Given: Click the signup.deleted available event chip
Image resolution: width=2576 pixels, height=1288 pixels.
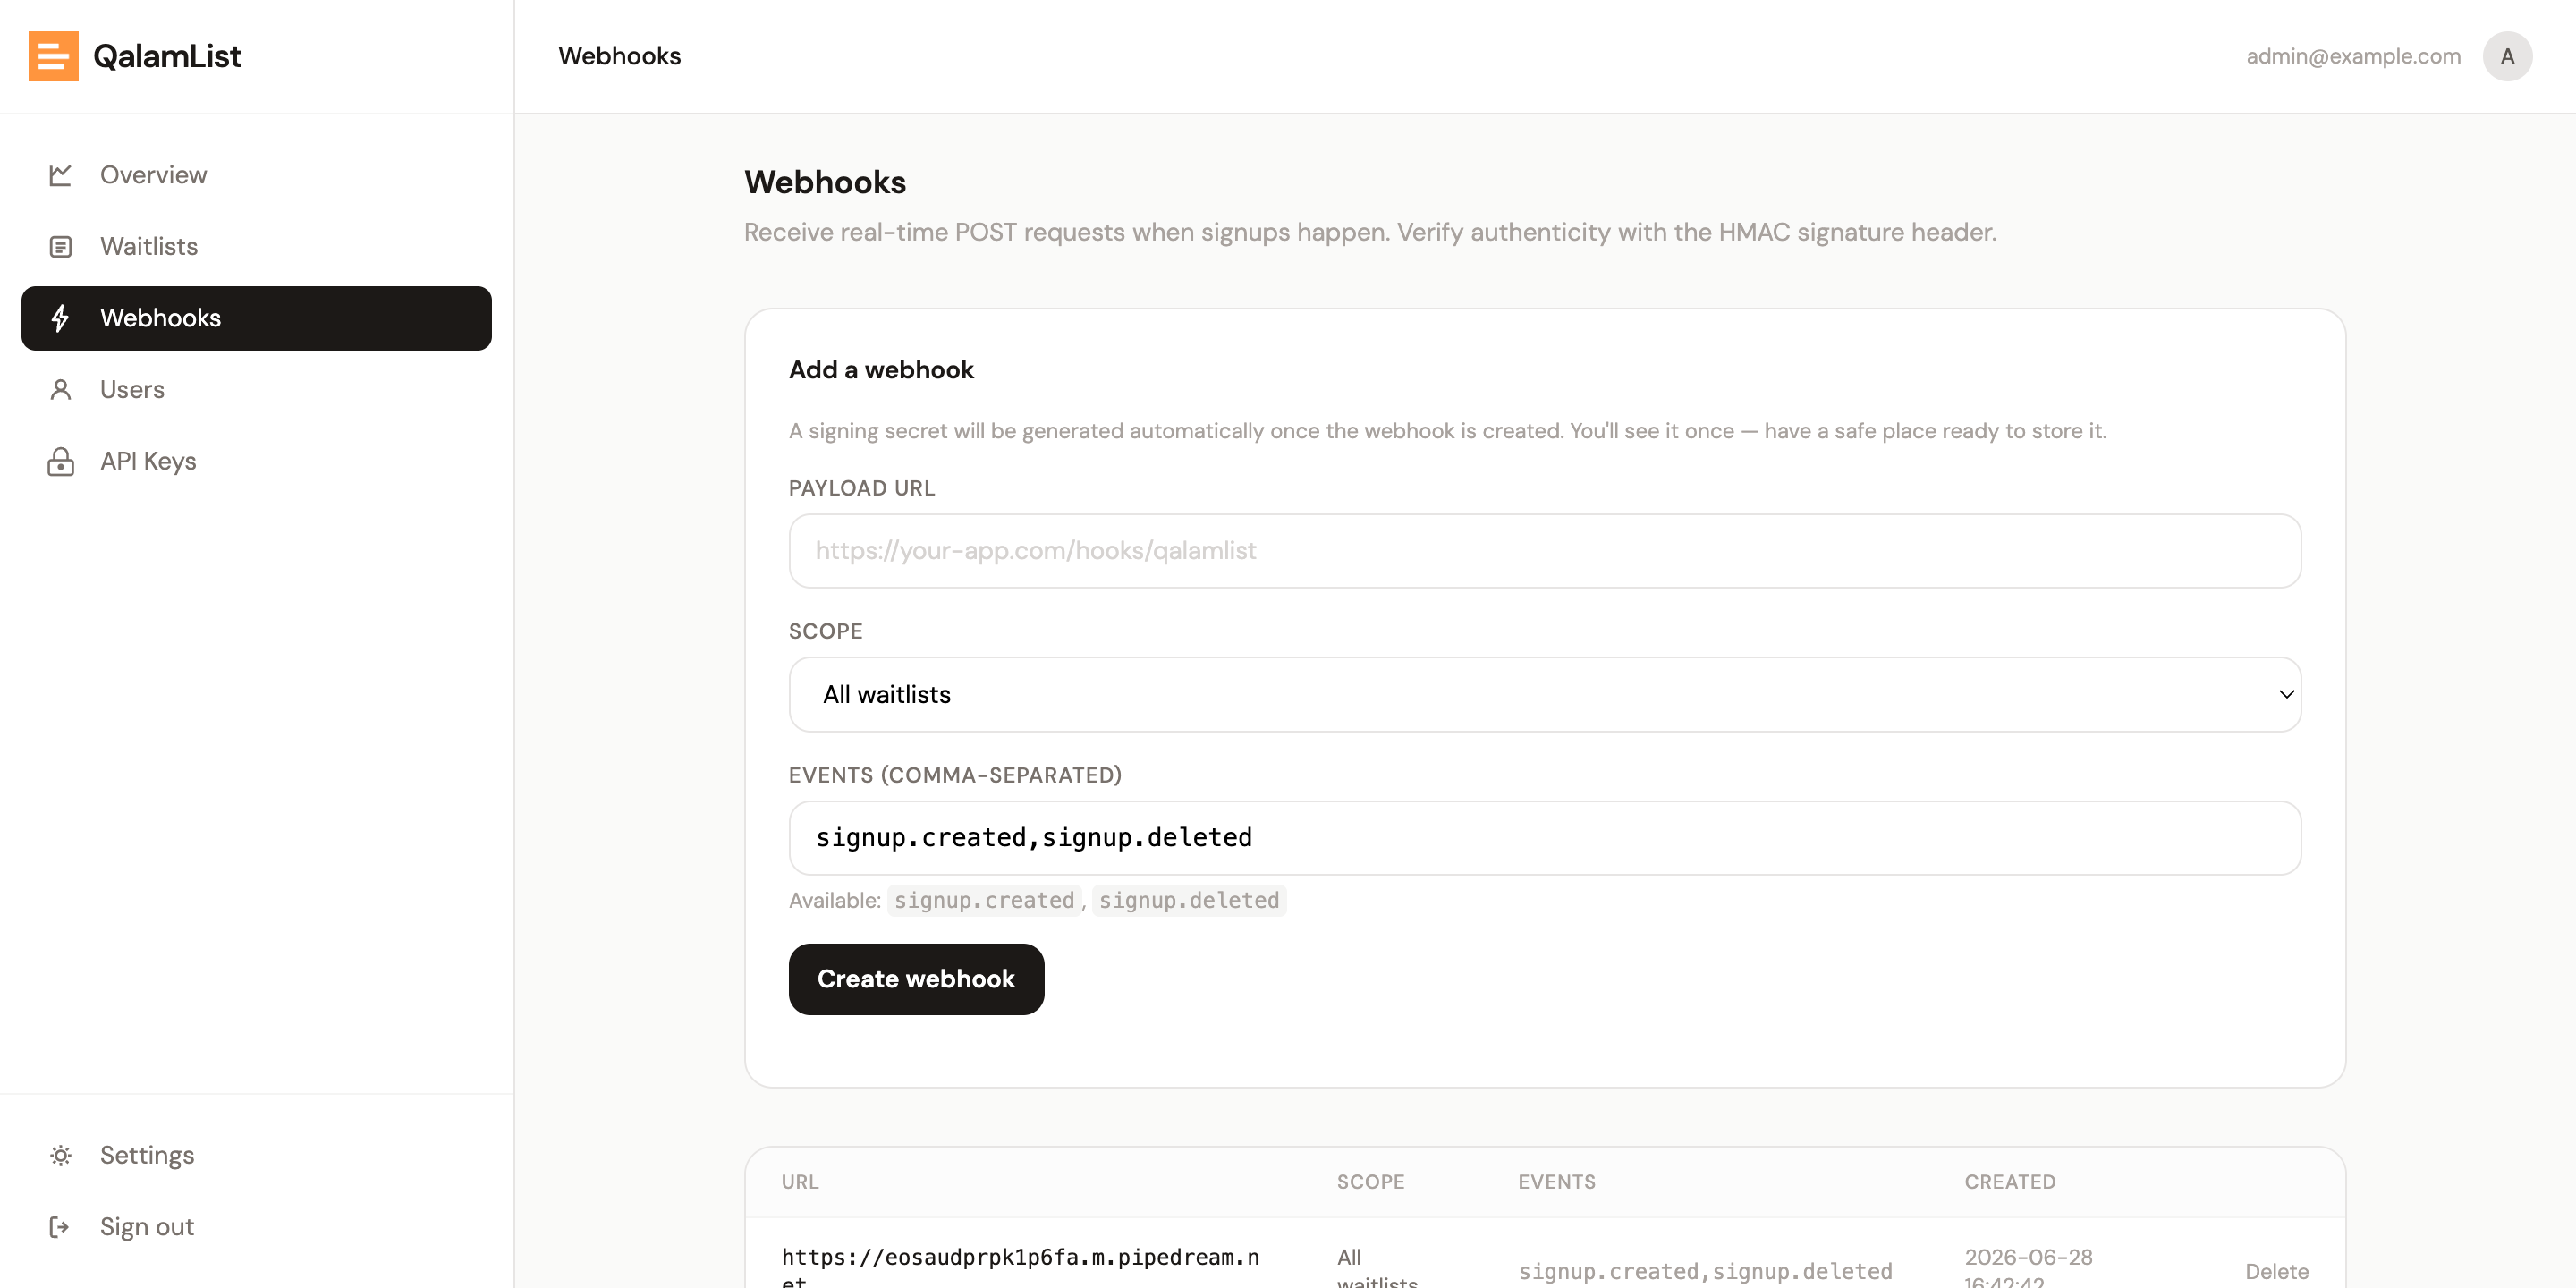Looking at the screenshot, I should (1188, 900).
